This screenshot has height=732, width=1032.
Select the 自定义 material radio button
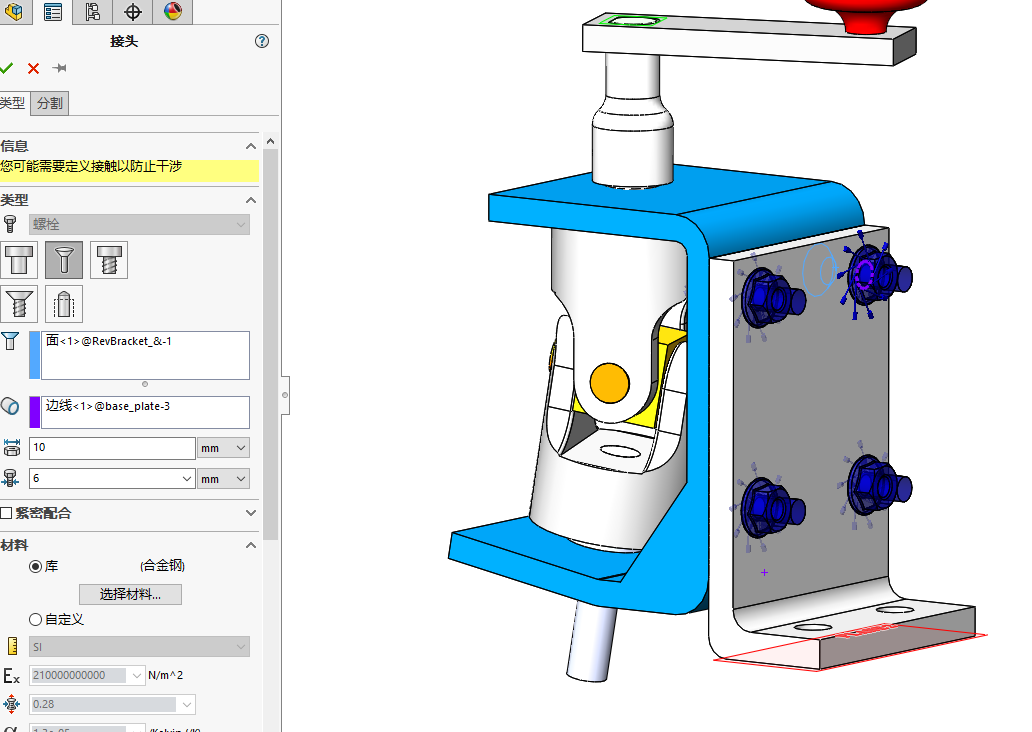(x=36, y=619)
